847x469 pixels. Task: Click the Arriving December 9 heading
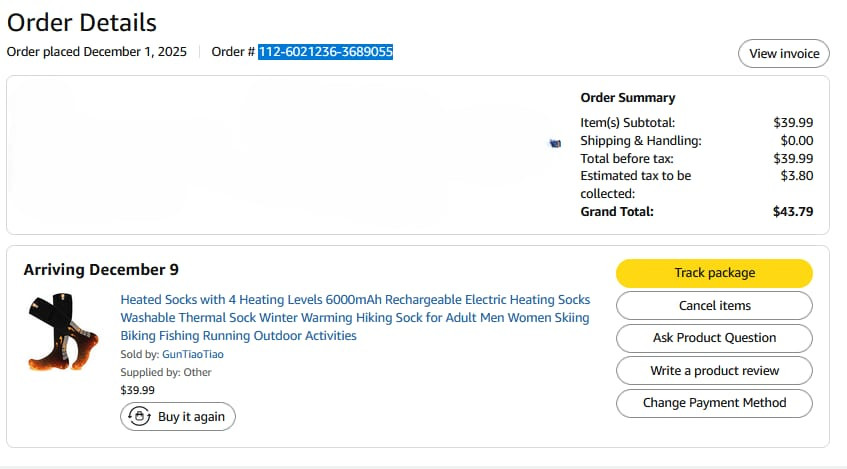[101, 270]
